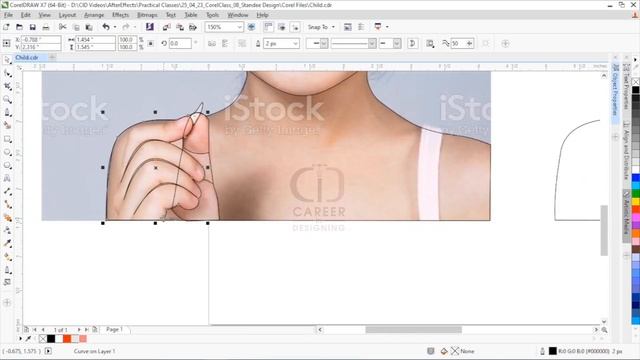Click the Copy icon in the toolbar
Viewport: 640px width, 360px height.
pos(76,27)
